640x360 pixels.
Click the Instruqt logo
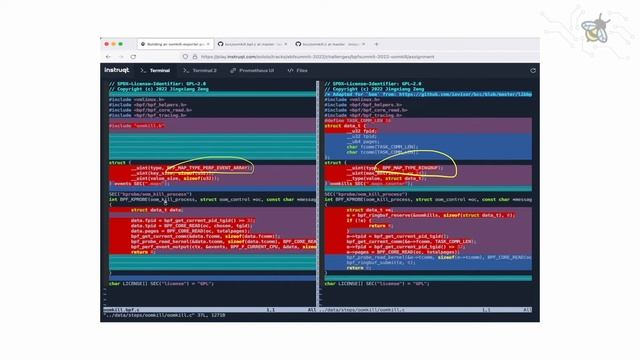coord(117,70)
